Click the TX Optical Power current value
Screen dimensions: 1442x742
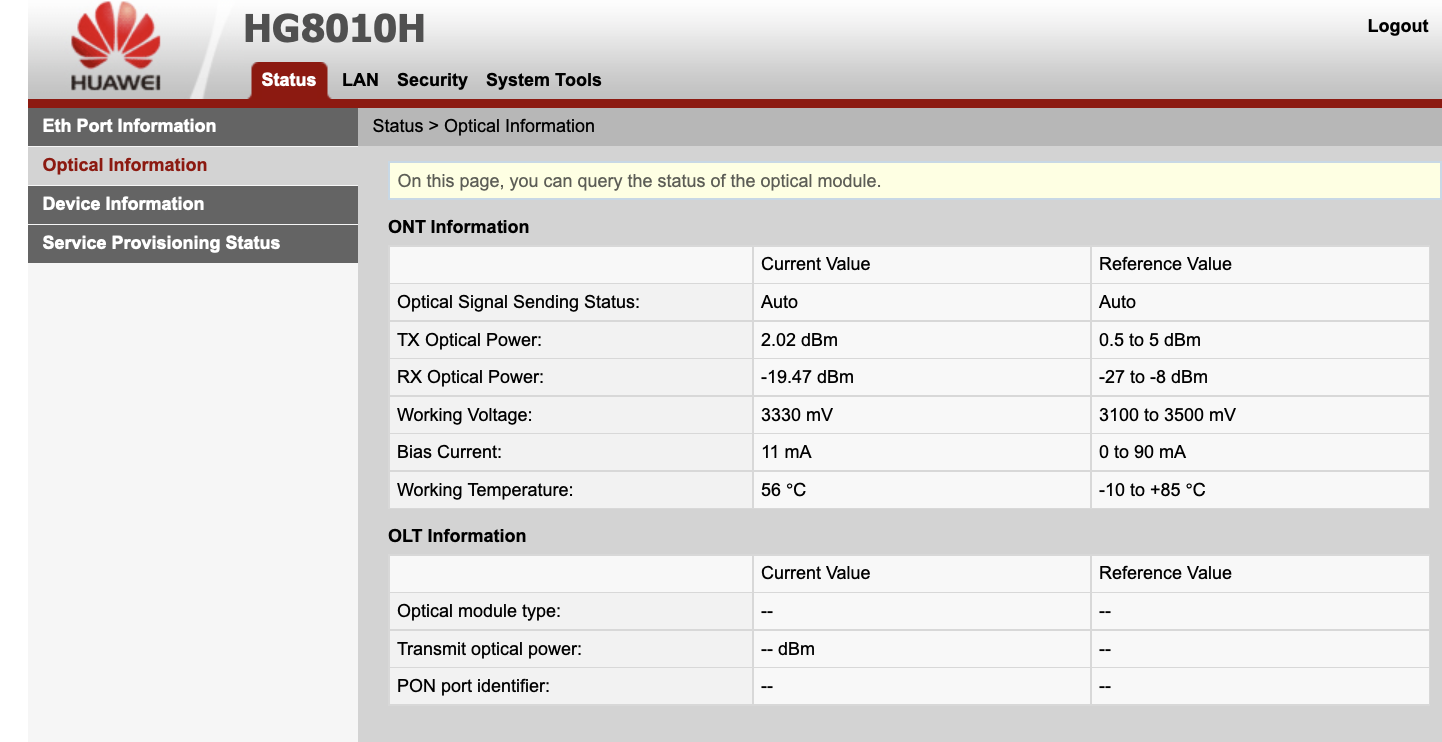coord(921,340)
